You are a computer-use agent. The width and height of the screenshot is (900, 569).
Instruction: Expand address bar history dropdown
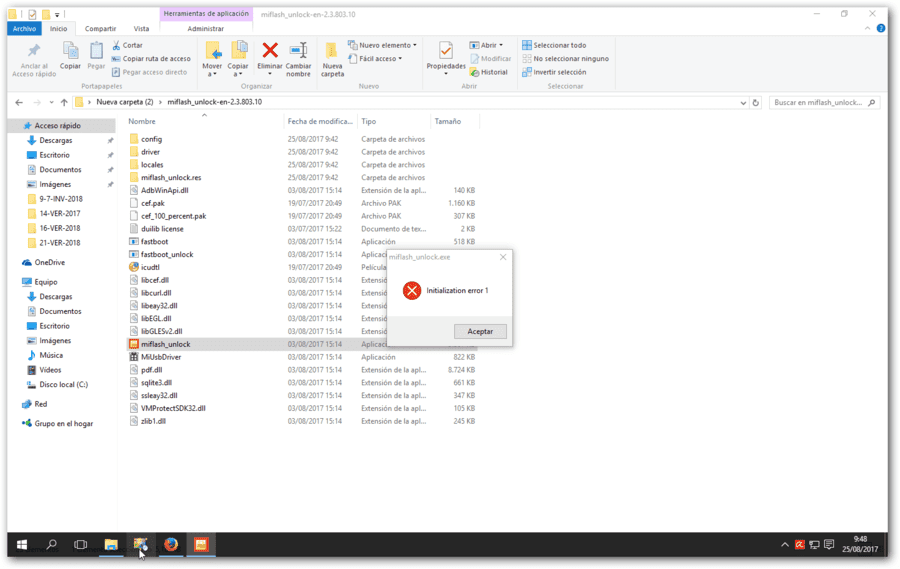pyautogui.click(x=743, y=103)
